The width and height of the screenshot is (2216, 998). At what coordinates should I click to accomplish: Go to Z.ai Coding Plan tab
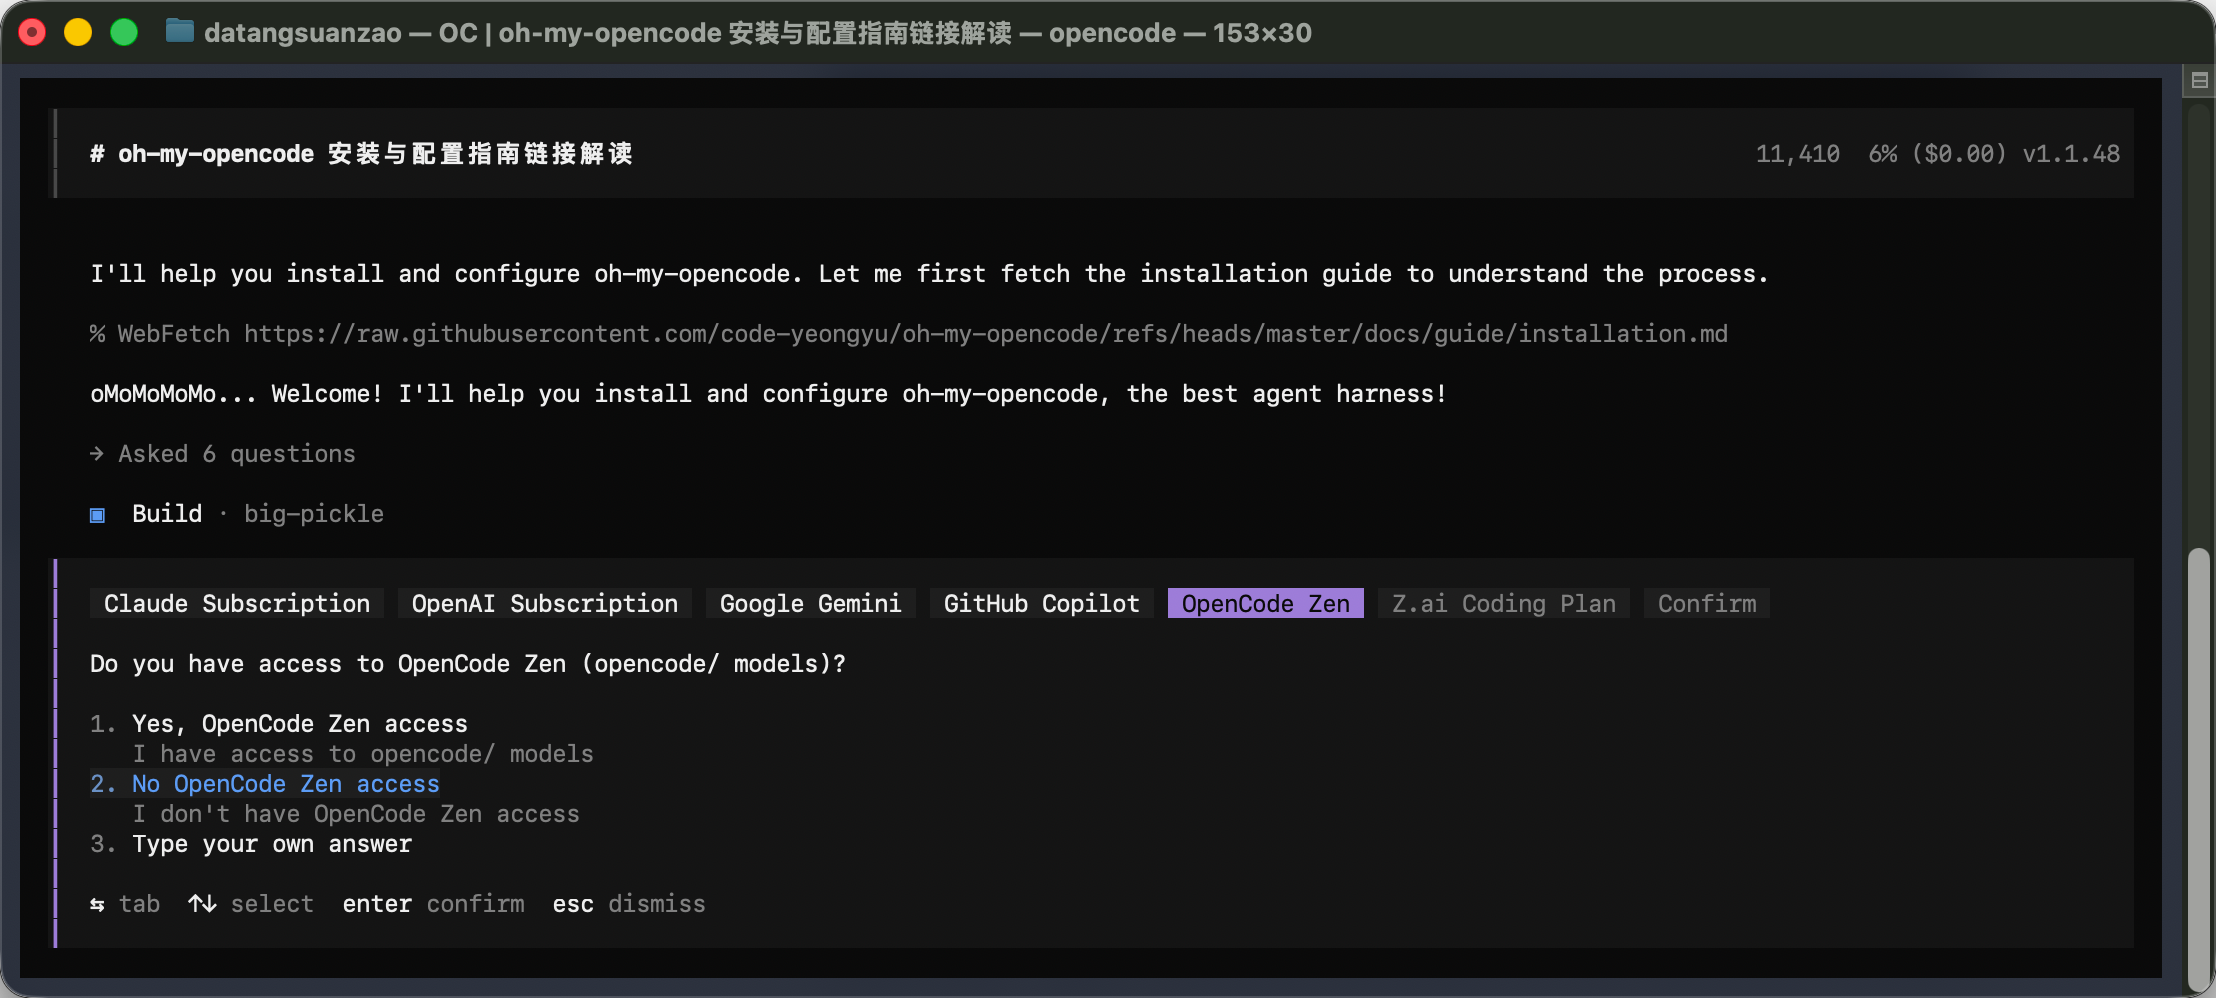pyautogui.click(x=1504, y=603)
